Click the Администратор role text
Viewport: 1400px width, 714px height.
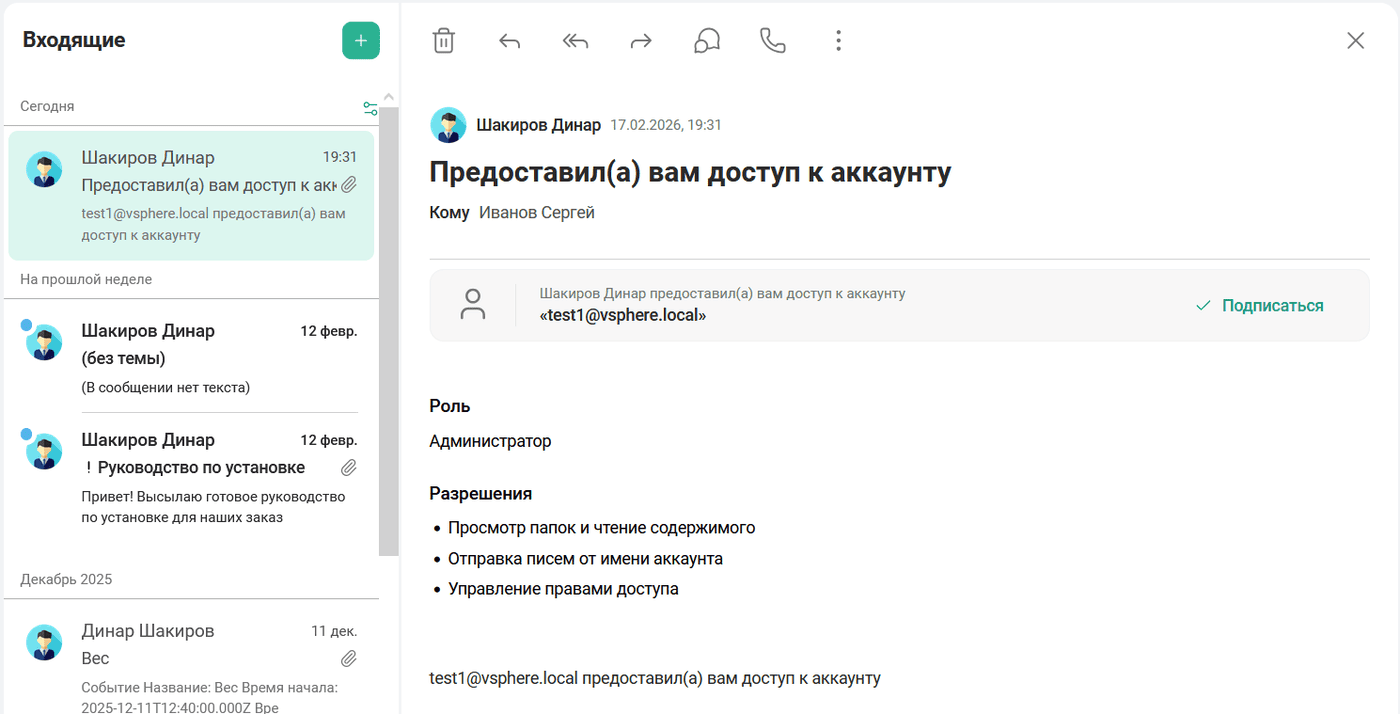coord(490,441)
